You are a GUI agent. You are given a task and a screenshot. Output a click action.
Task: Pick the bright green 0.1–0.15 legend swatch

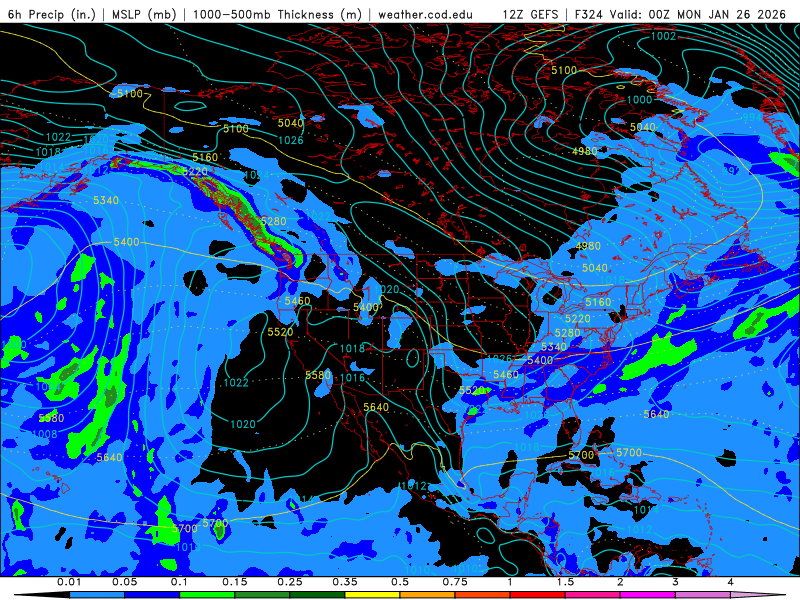click(207, 595)
